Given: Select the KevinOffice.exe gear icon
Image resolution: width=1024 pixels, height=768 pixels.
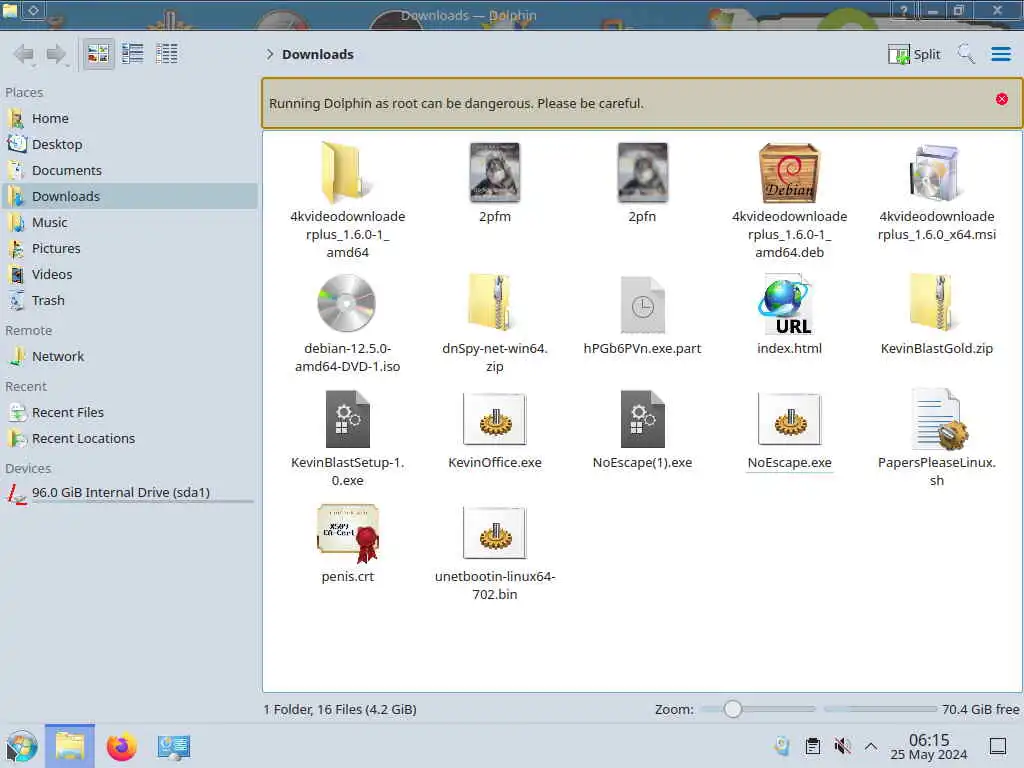Looking at the screenshot, I should (x=494, y=419).
